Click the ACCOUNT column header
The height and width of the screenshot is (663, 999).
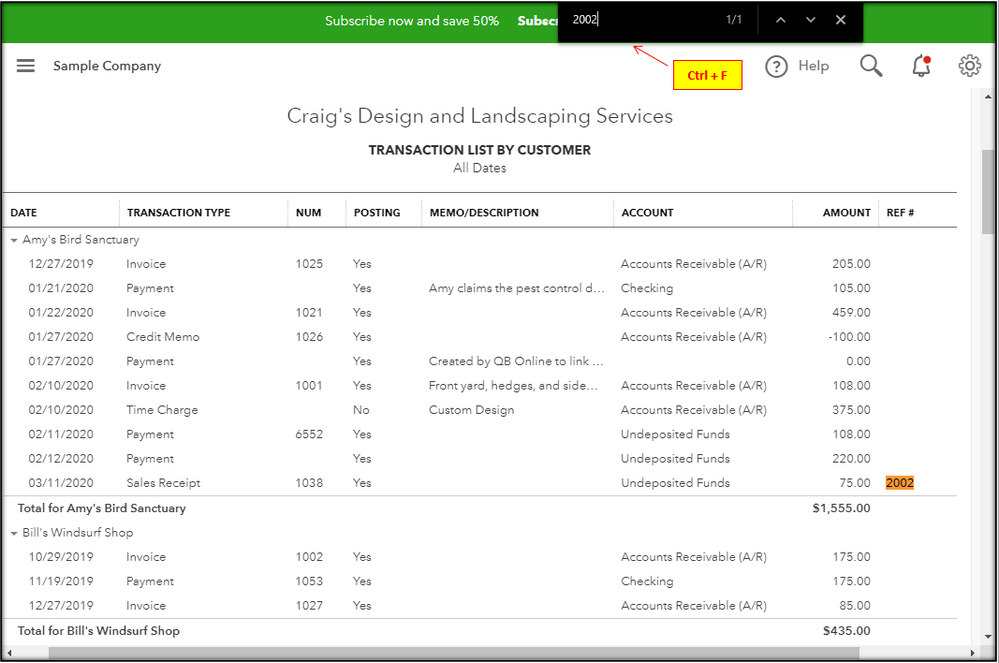click(x=647, y=213)
